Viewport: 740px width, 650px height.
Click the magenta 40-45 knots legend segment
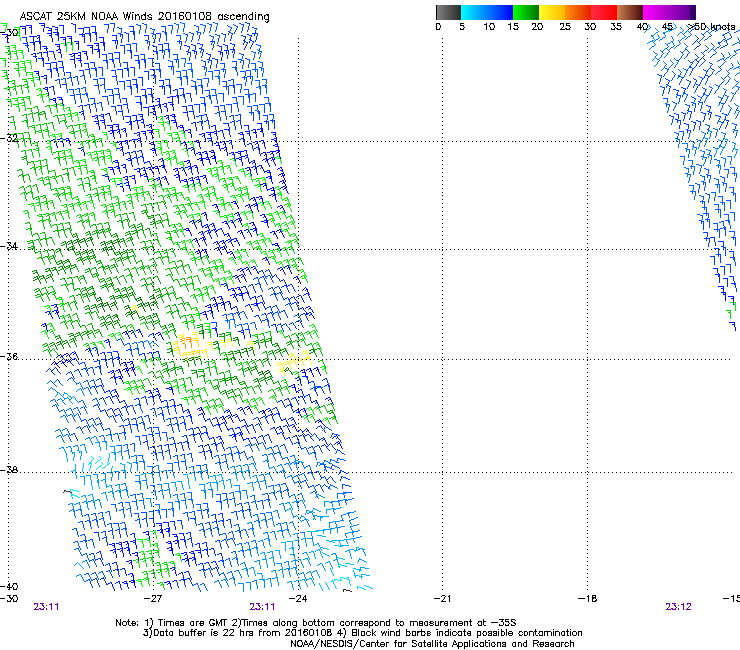656,12
